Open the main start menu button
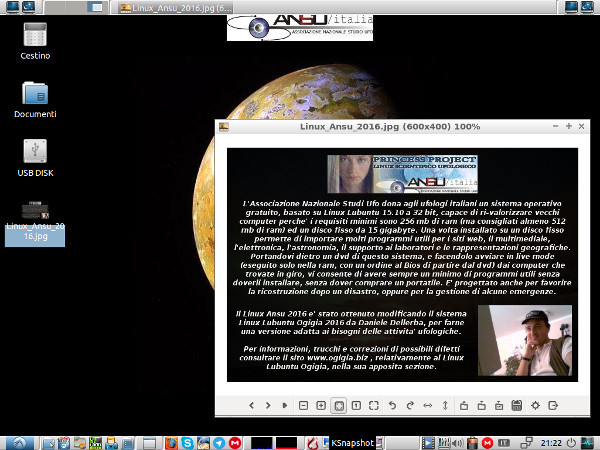 tap(20, 443)
